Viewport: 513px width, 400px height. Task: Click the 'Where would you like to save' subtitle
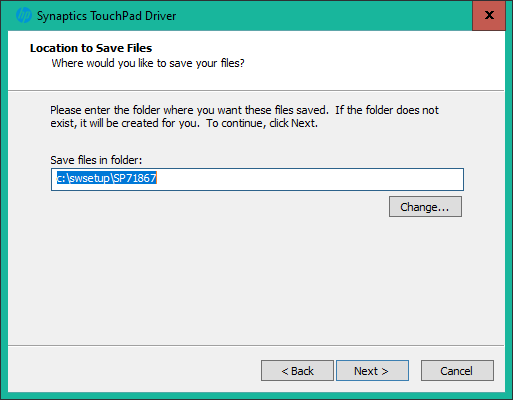tap(148, 63)
